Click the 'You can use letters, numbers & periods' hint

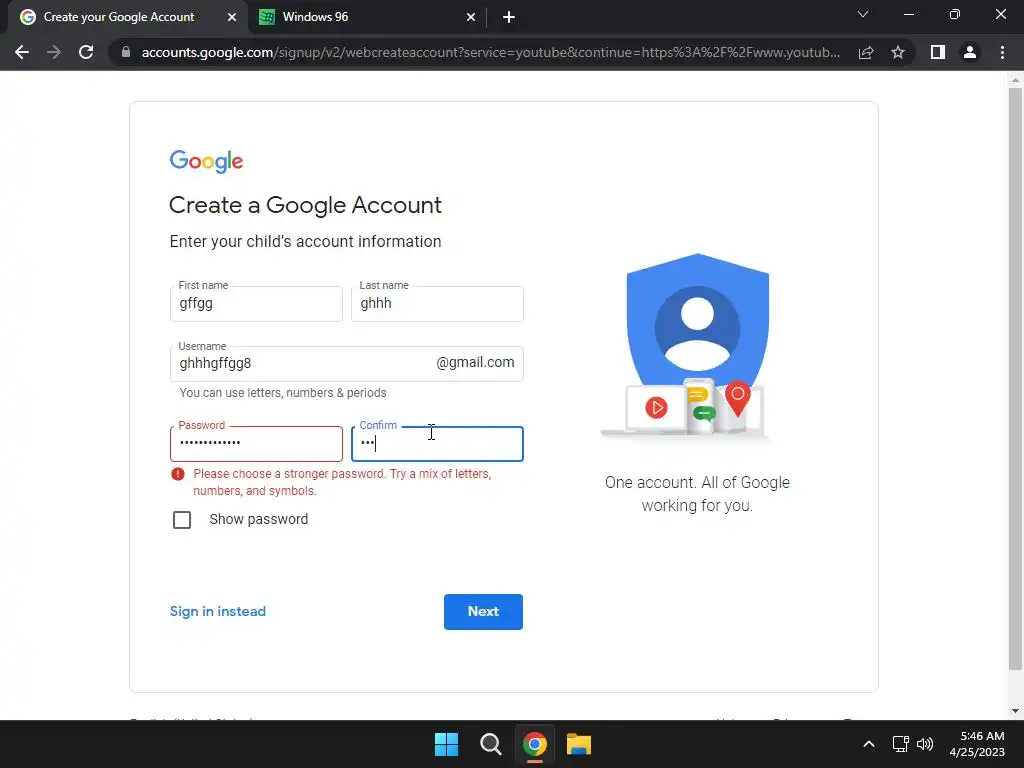coord(283,393)
